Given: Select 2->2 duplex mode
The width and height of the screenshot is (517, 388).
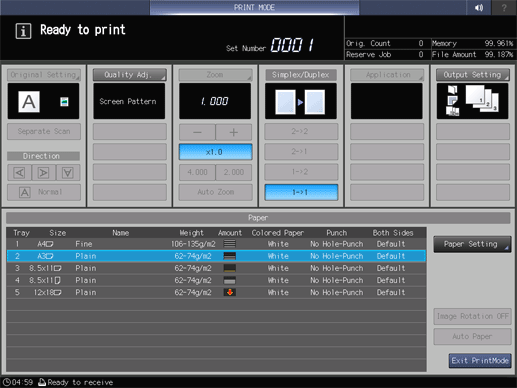Looking at the screenshot, I should tap(301, 131).
